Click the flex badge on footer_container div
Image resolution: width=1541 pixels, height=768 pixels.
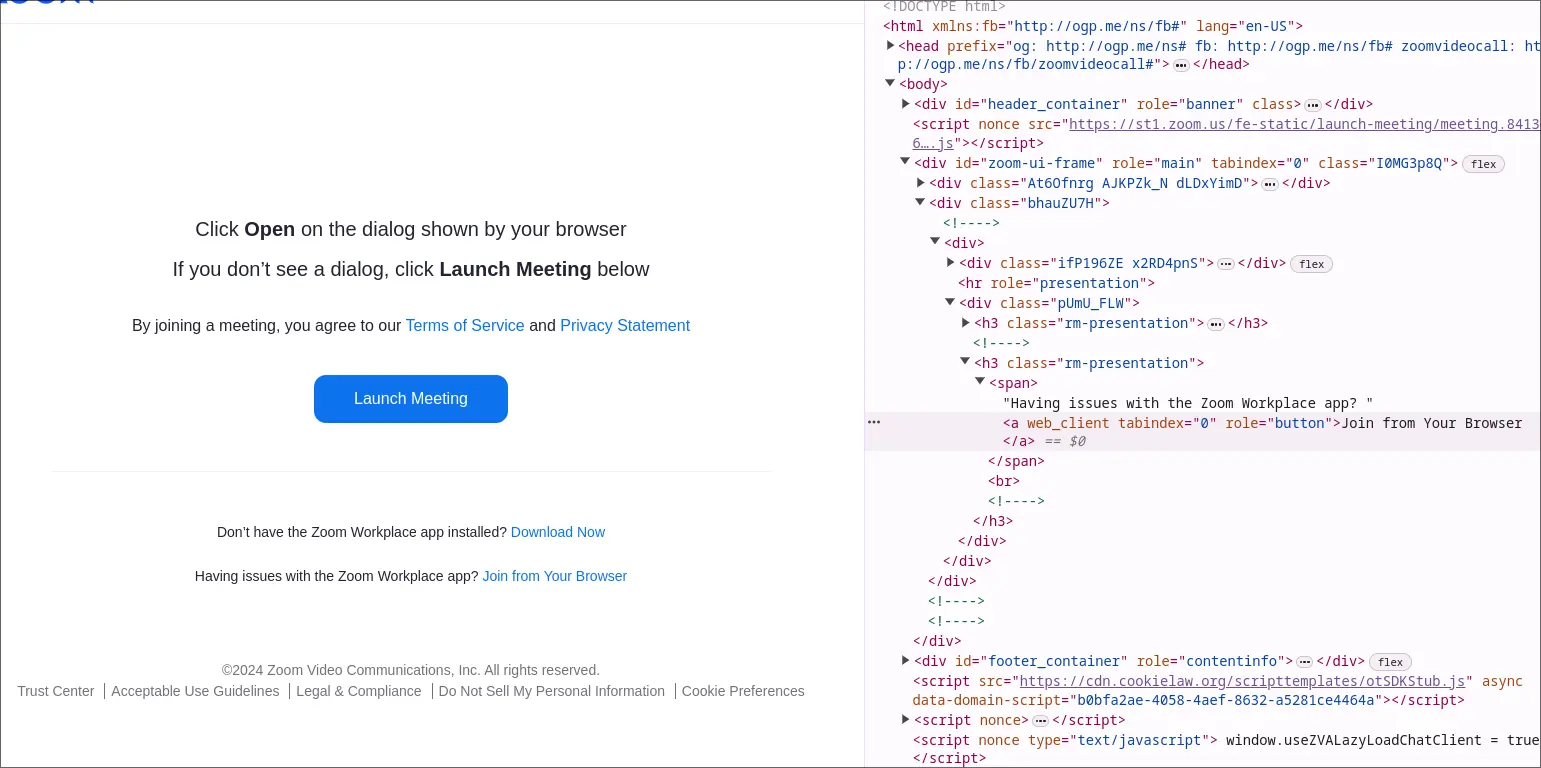(x=1390, y=662)
